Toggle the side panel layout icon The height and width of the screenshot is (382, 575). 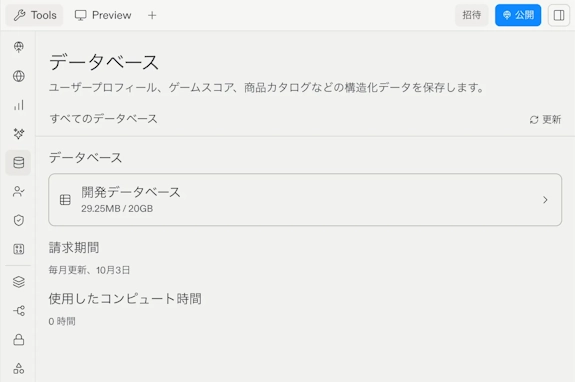(x=559, y=15)
